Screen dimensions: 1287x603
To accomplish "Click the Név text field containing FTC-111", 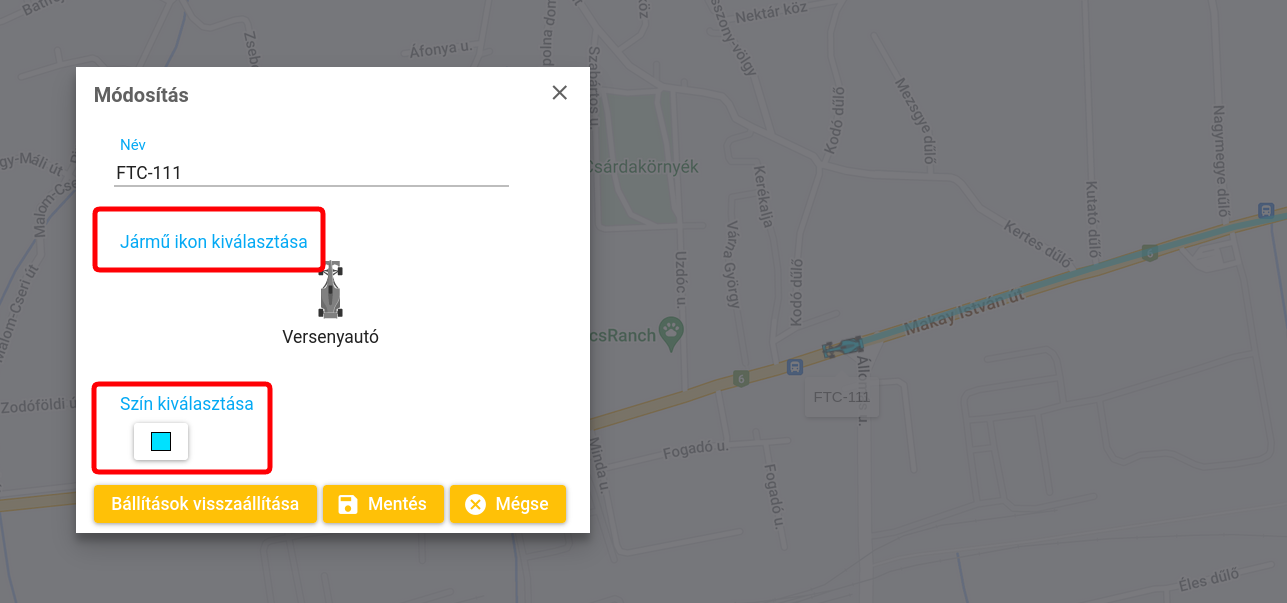I will click(311, 173).
